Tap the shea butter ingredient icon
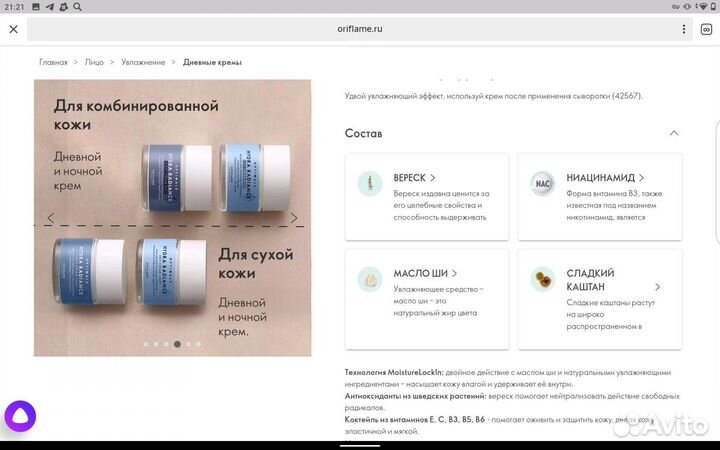720x450 pixels. 370,278
